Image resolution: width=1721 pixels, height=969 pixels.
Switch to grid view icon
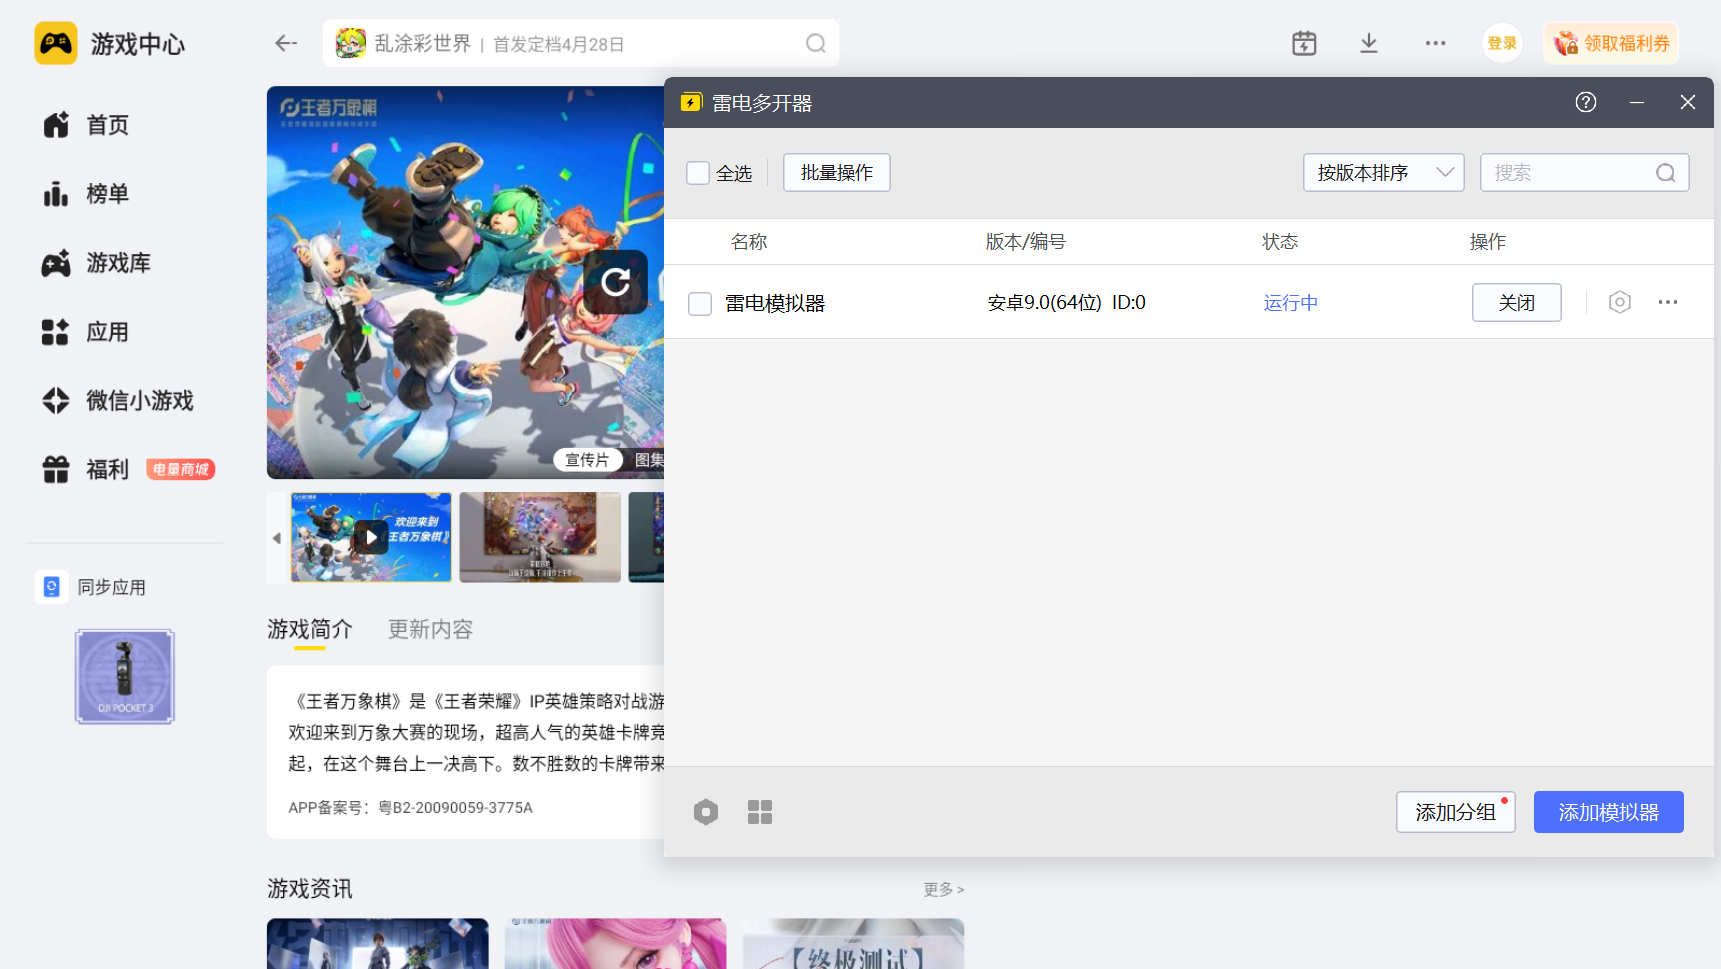760,812
